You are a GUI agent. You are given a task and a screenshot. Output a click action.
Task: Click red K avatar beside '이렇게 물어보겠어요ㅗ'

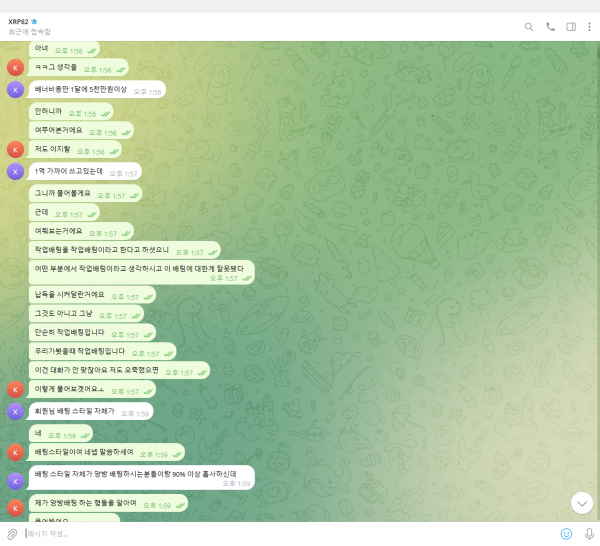[x=14, y=389]
